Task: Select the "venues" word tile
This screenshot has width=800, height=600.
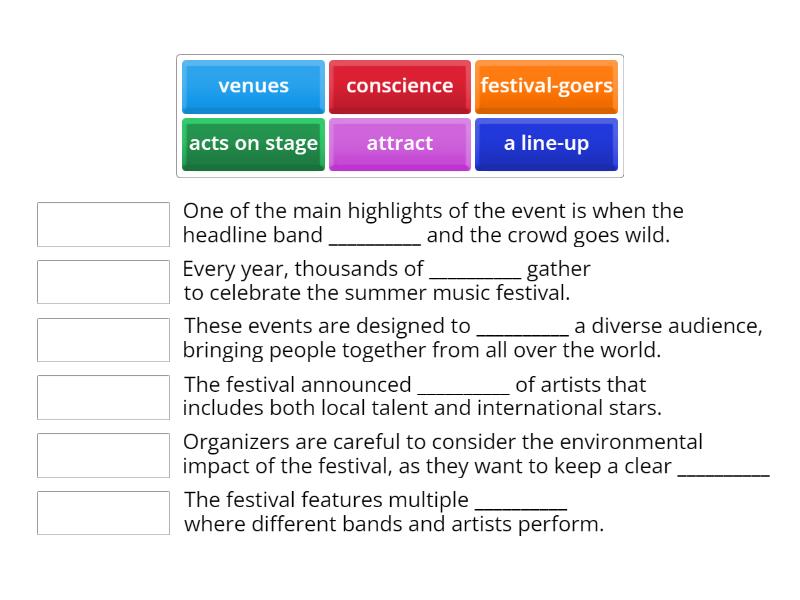Action: (252, 86)
